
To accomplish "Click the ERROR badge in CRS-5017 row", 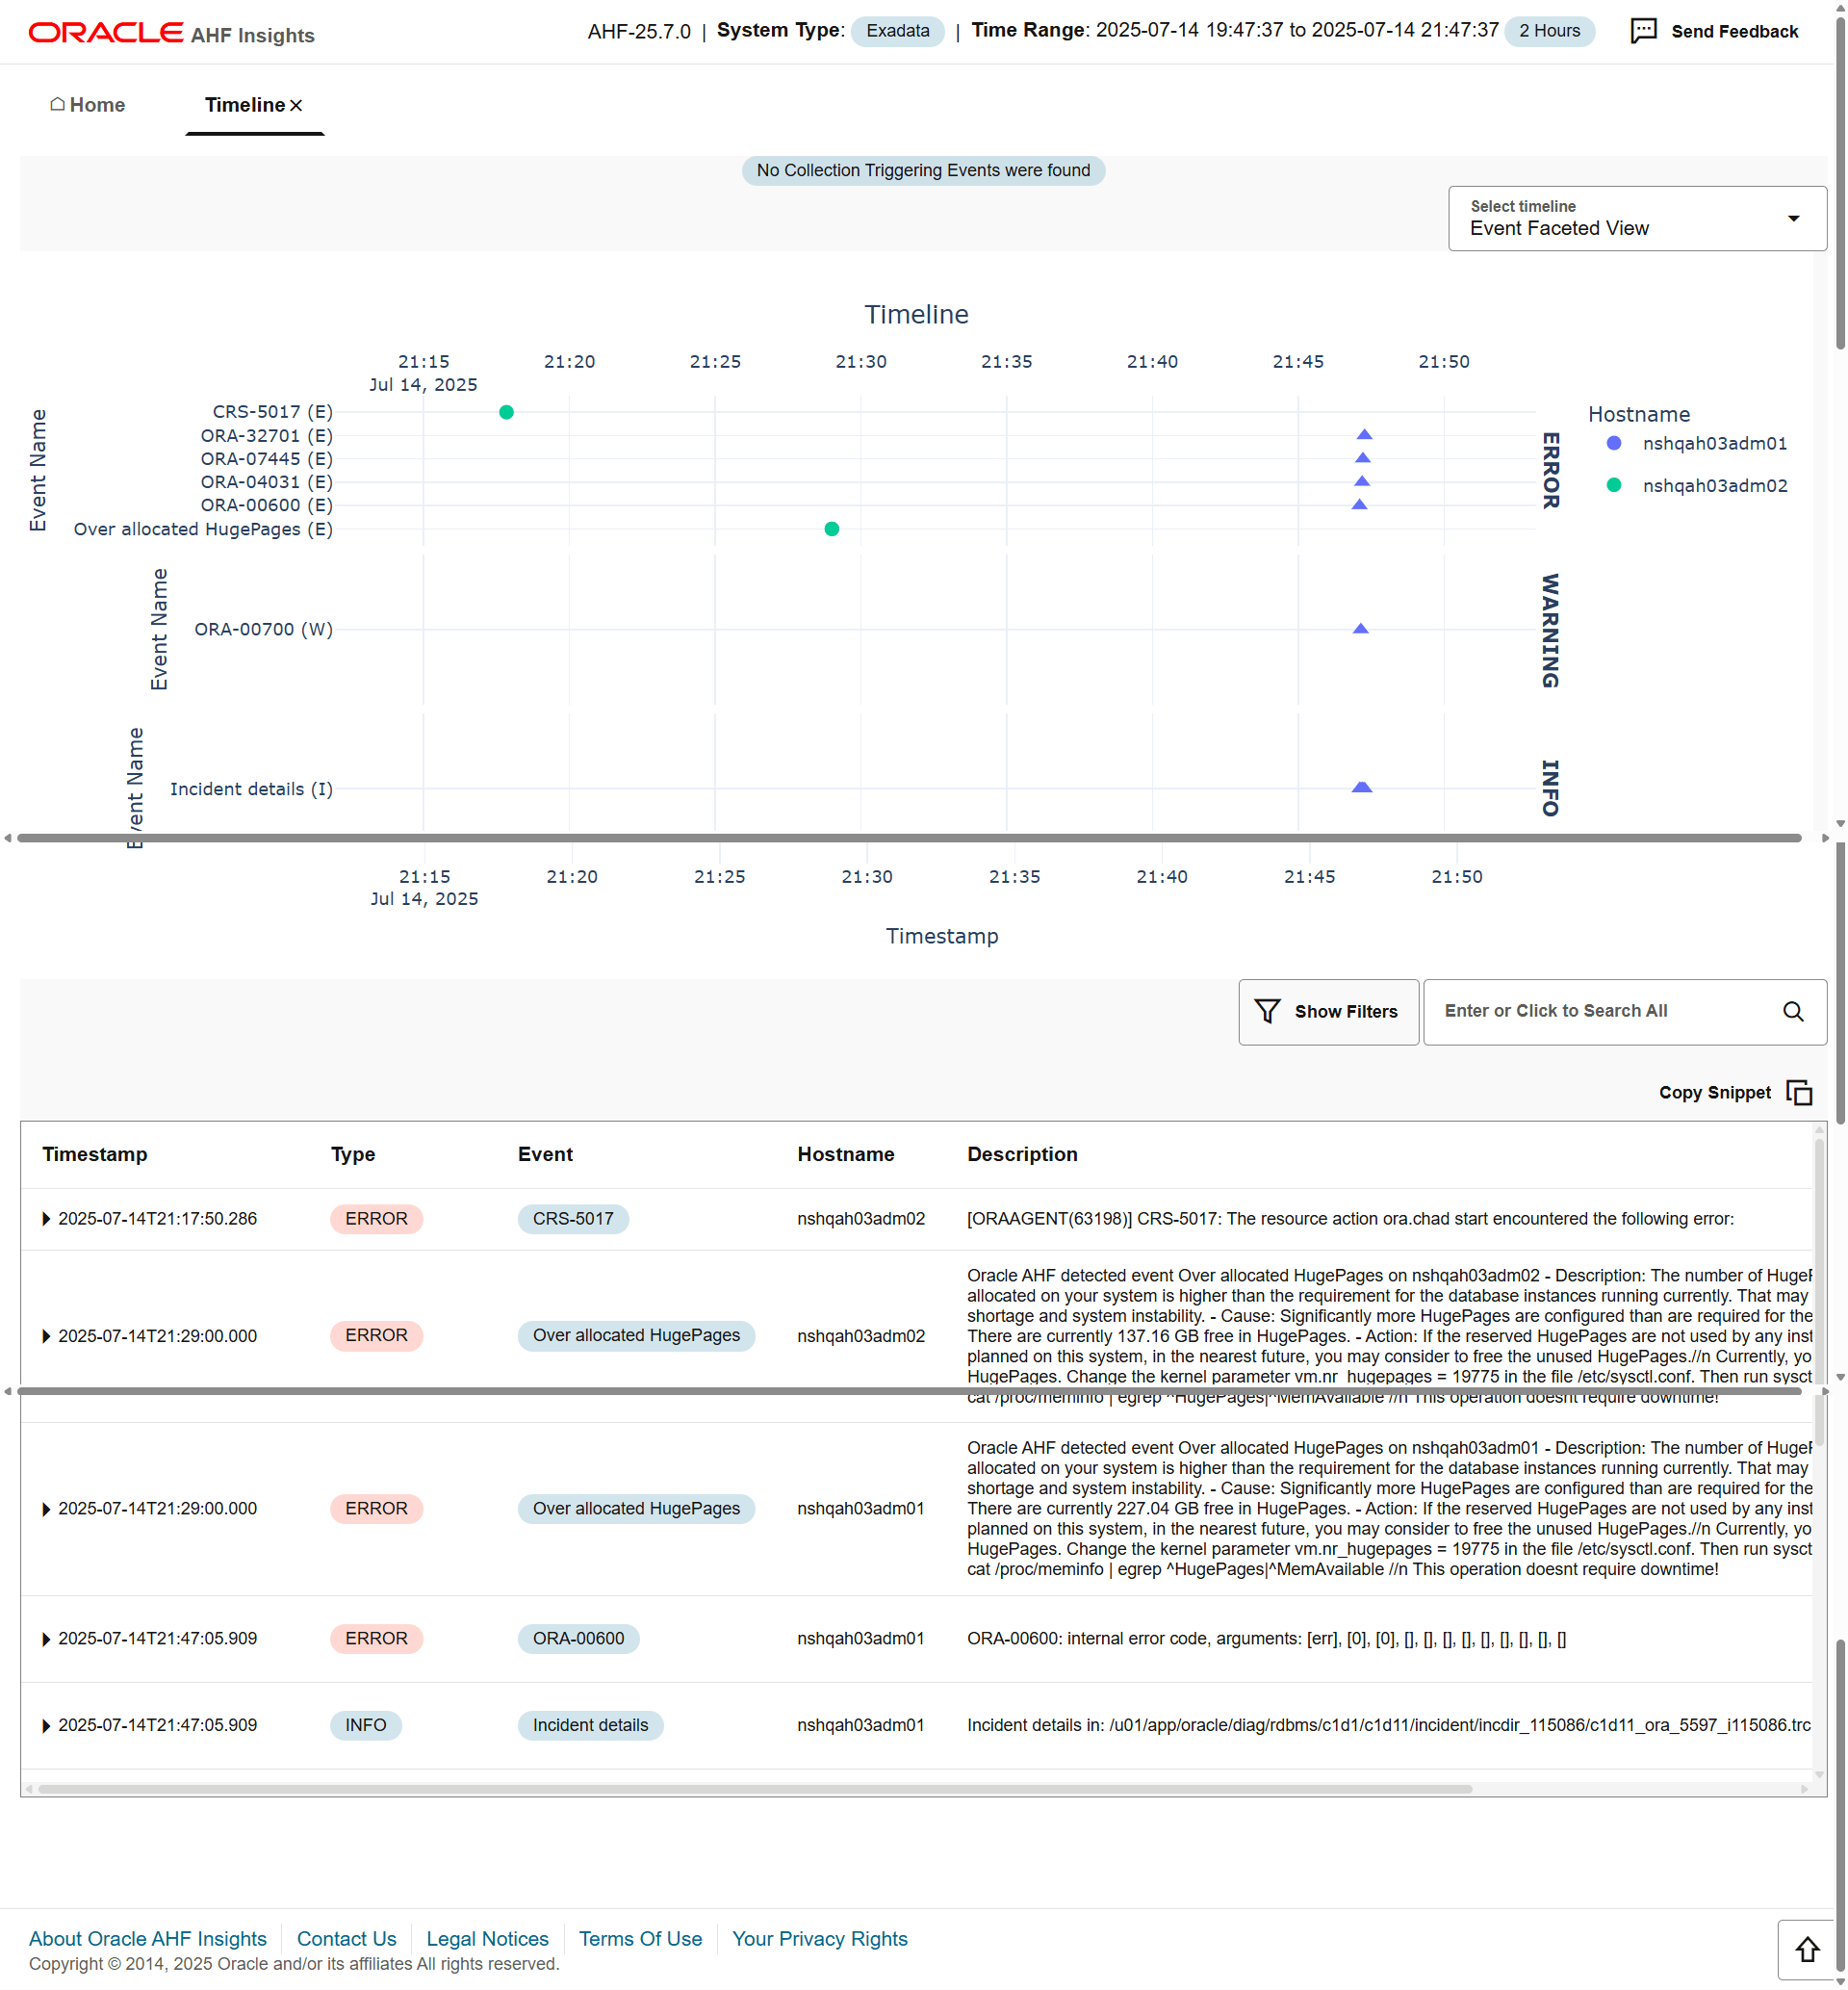I will (x=376, y=1218).
